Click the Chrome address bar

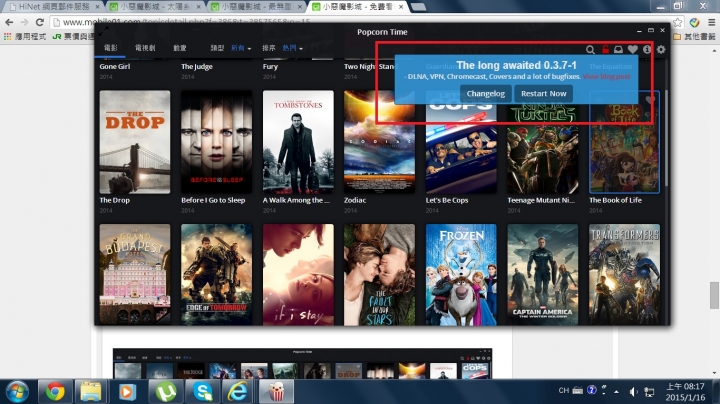click(x=367, y=22)
